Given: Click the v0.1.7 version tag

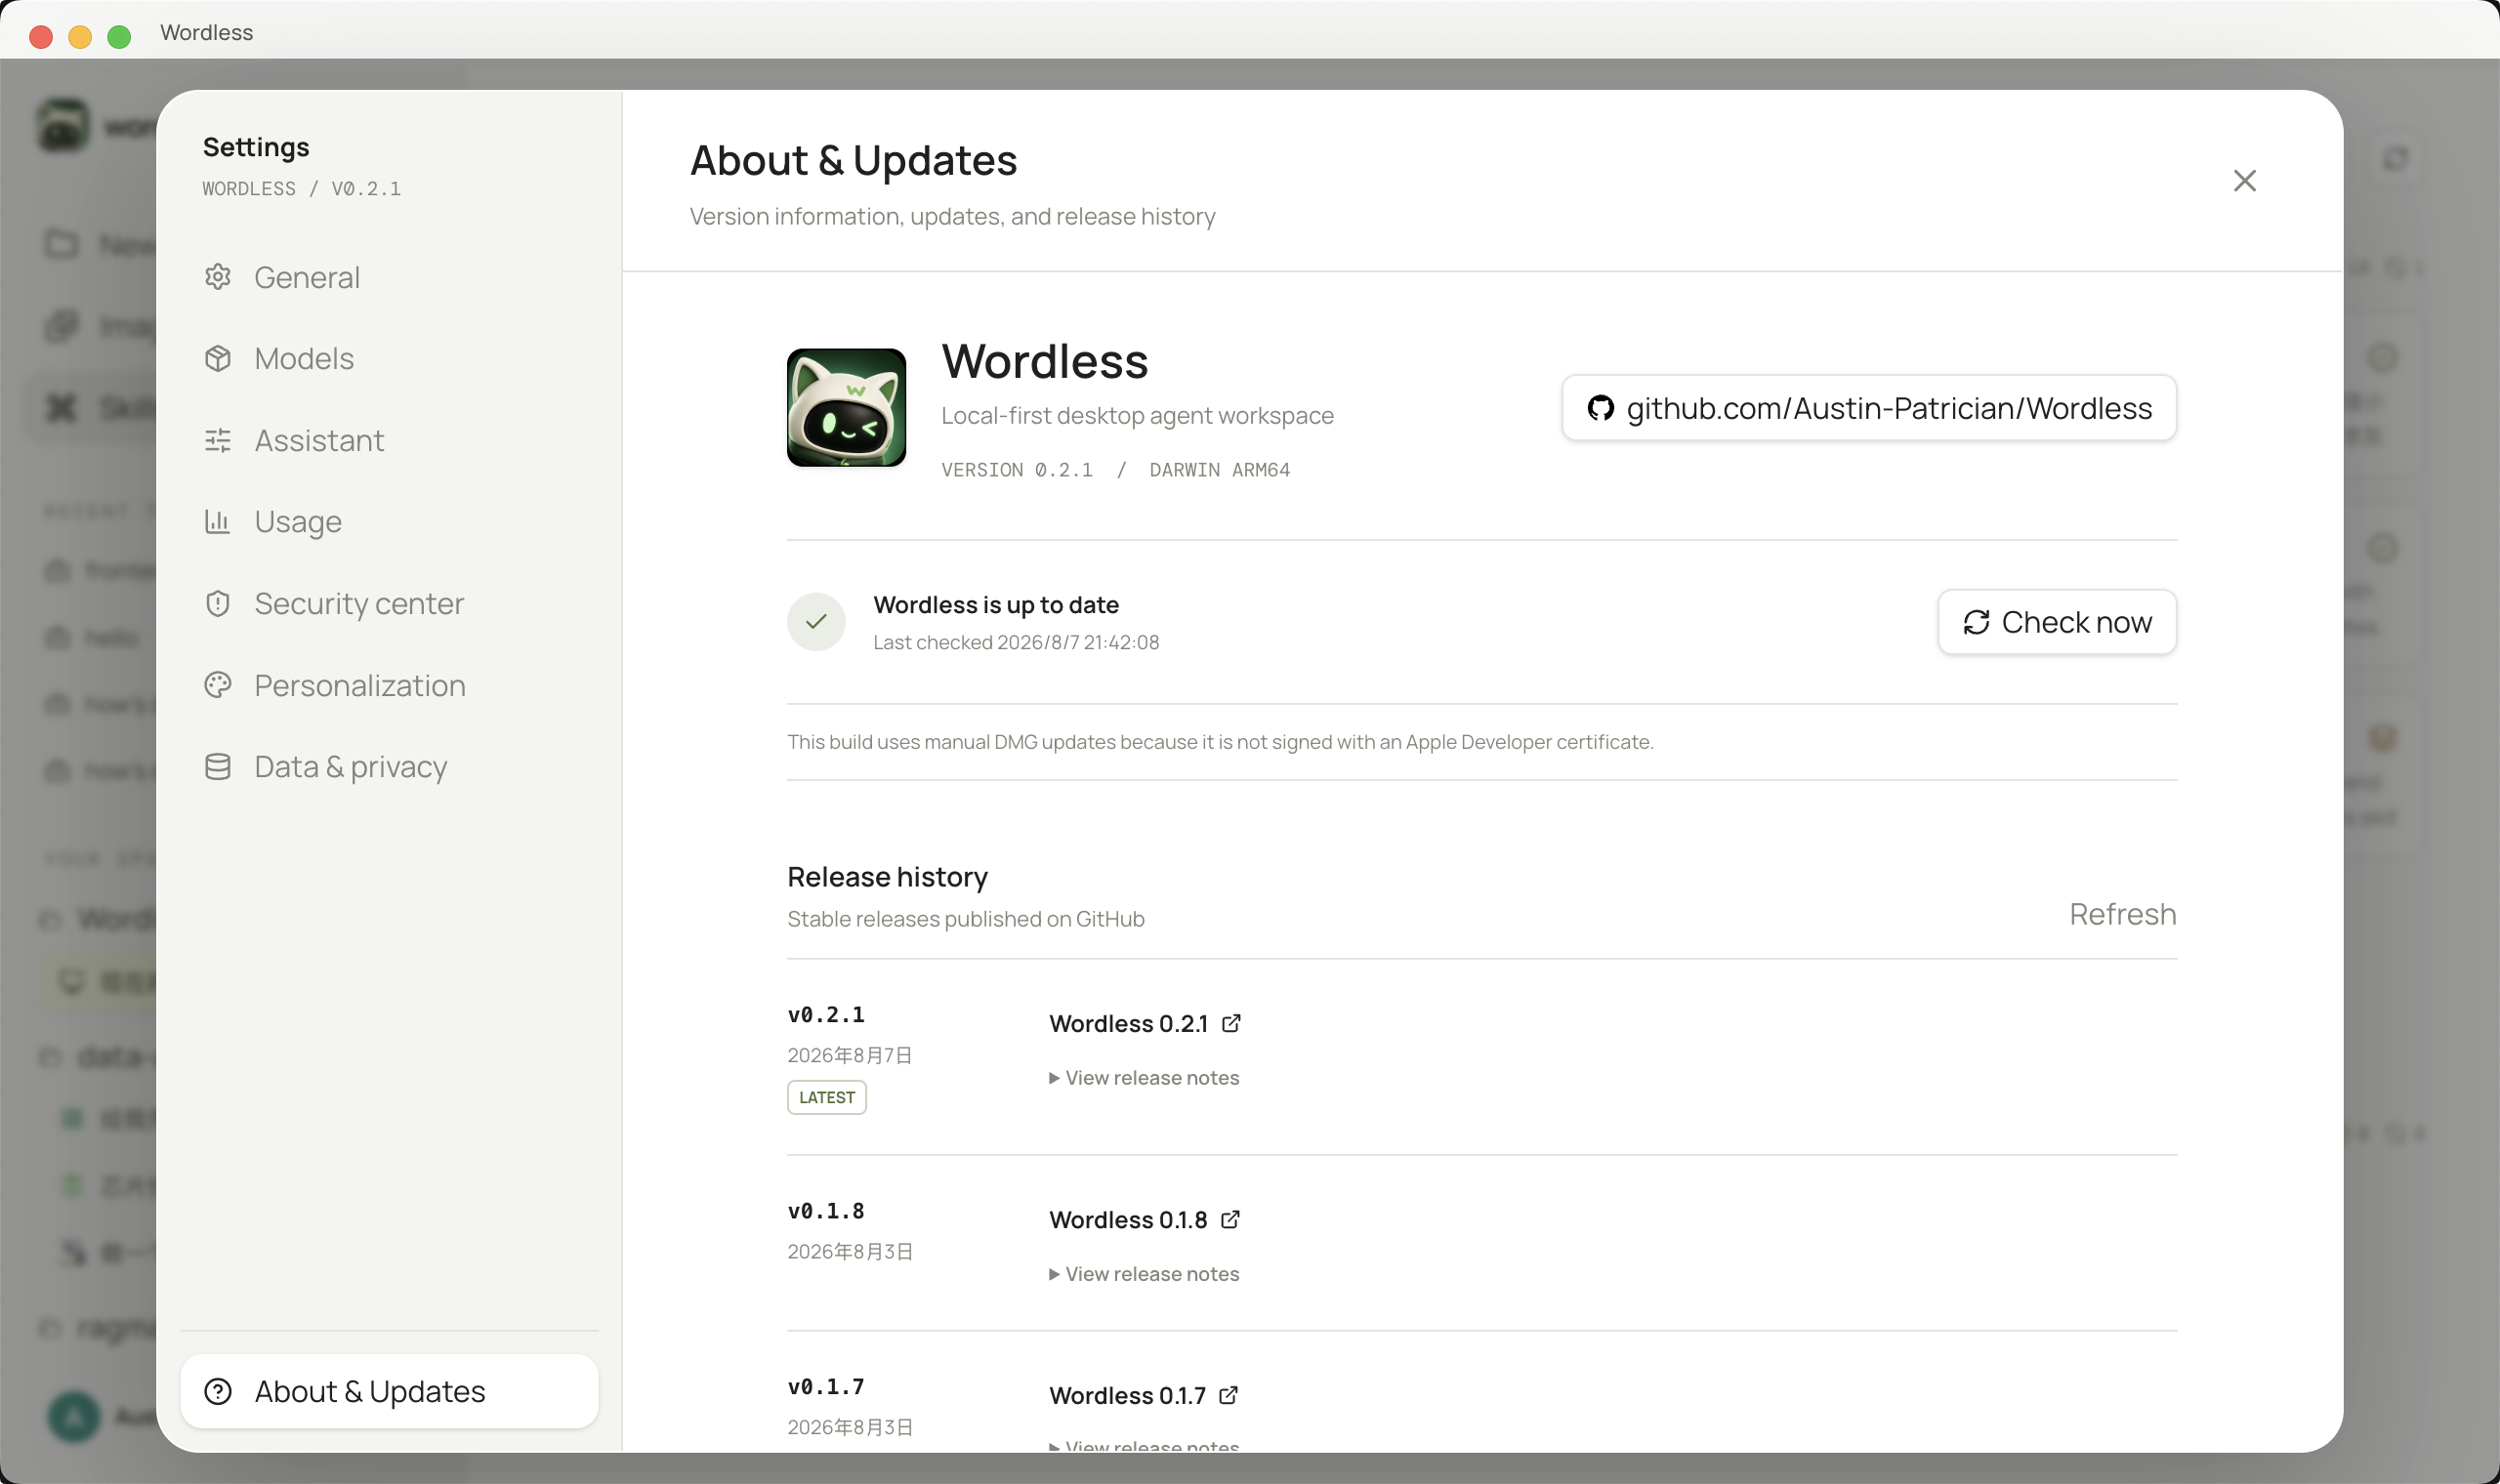Looking at the screenshot, I should 826,1386.
